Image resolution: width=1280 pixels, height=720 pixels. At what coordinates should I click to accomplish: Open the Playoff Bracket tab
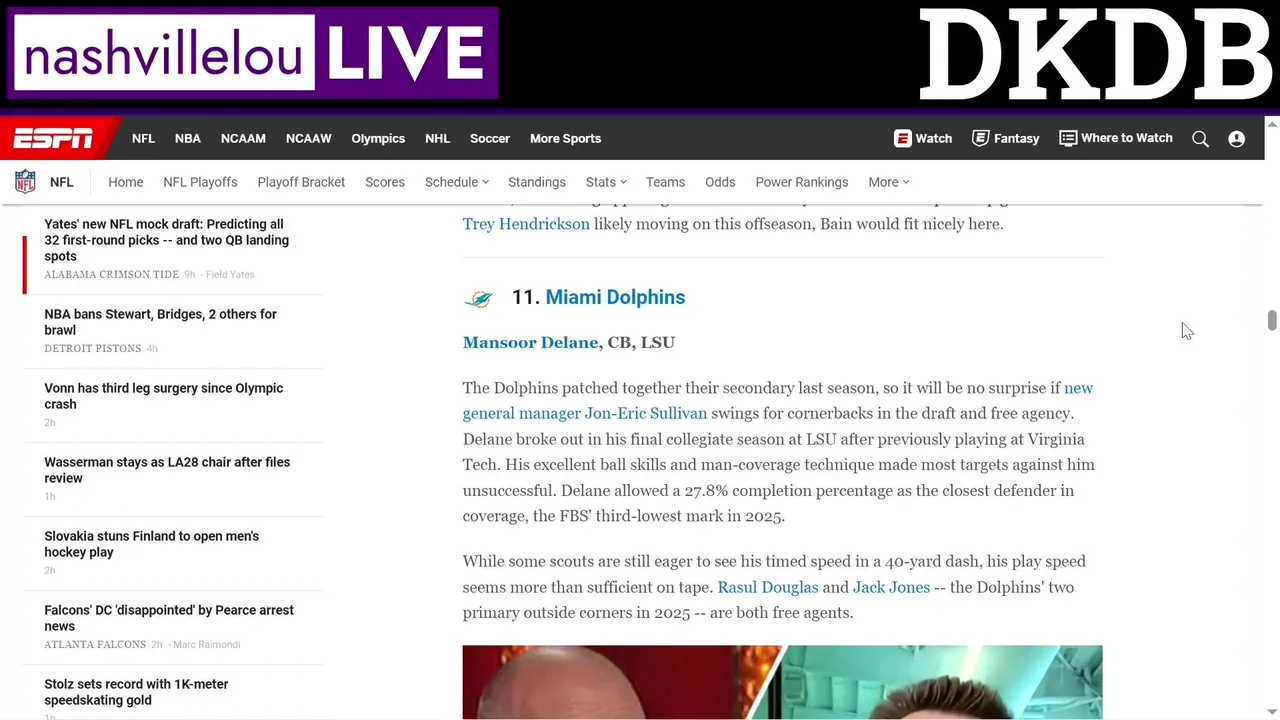click(301, 182)
